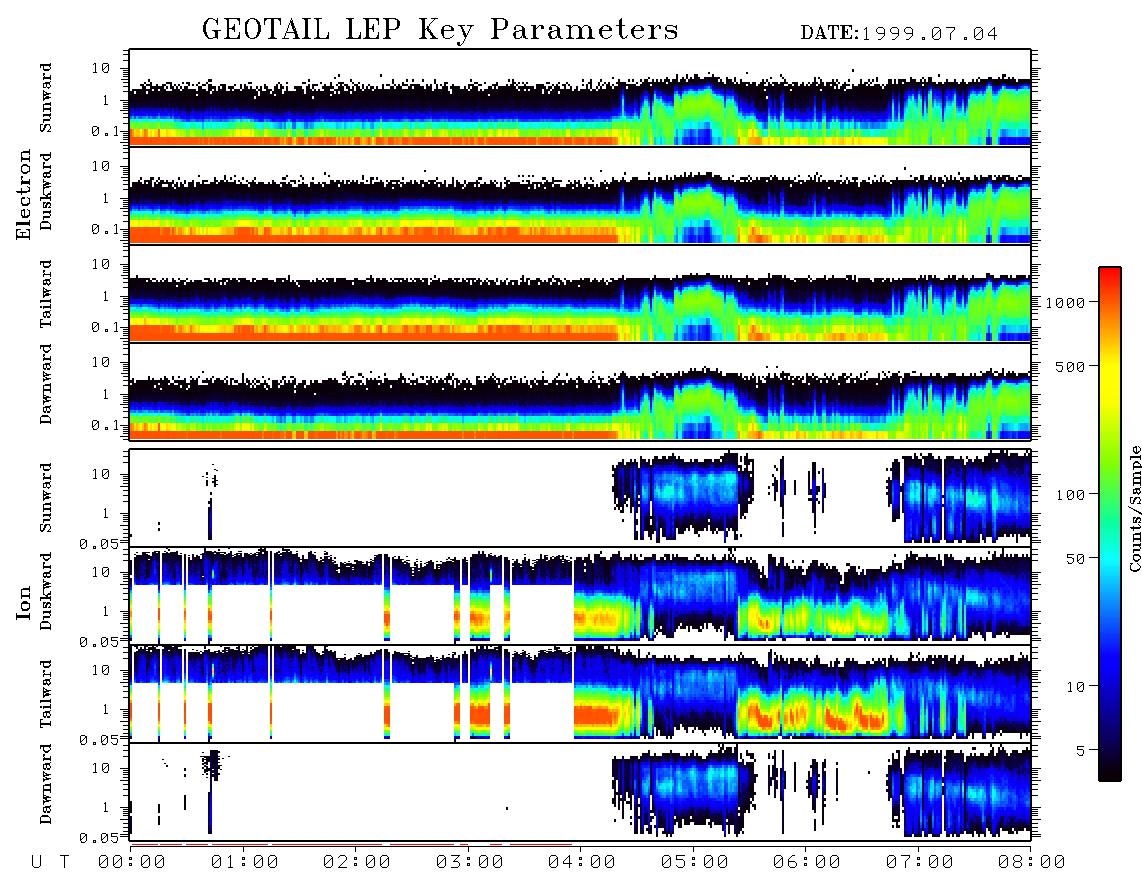Click the Ion Duskward spectrogram panel
This screenshot has width=1142, height=880.
pos(580,595)
